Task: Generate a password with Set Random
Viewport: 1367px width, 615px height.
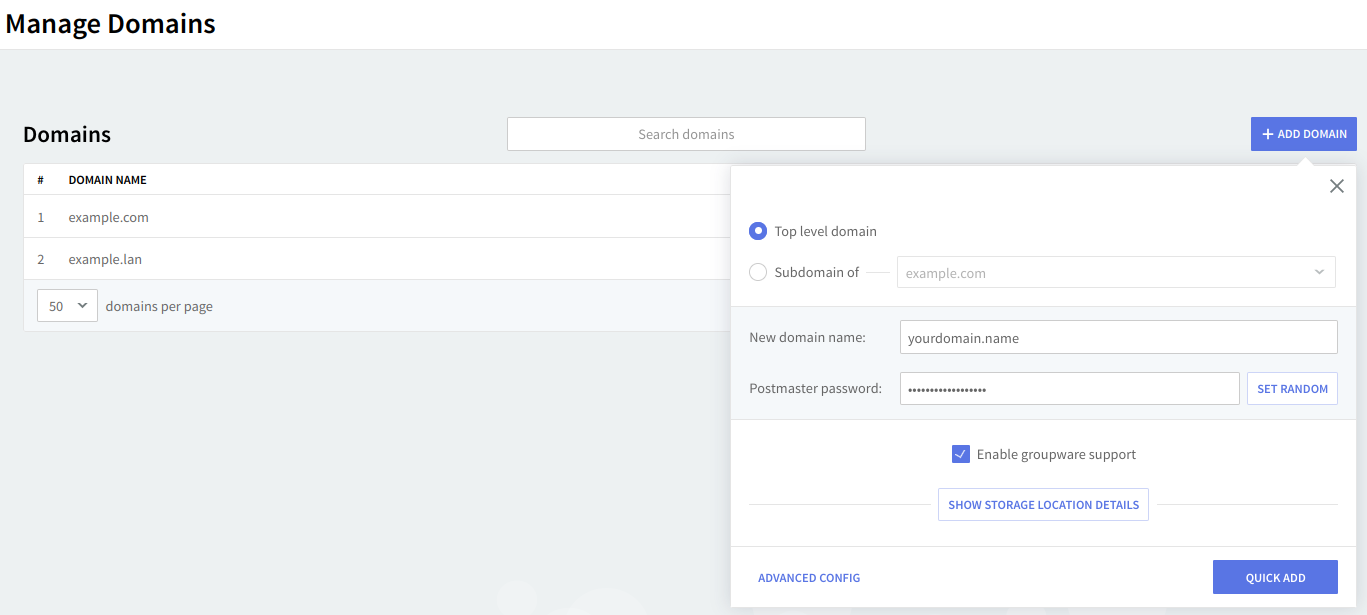Action: coord(1292,389)
